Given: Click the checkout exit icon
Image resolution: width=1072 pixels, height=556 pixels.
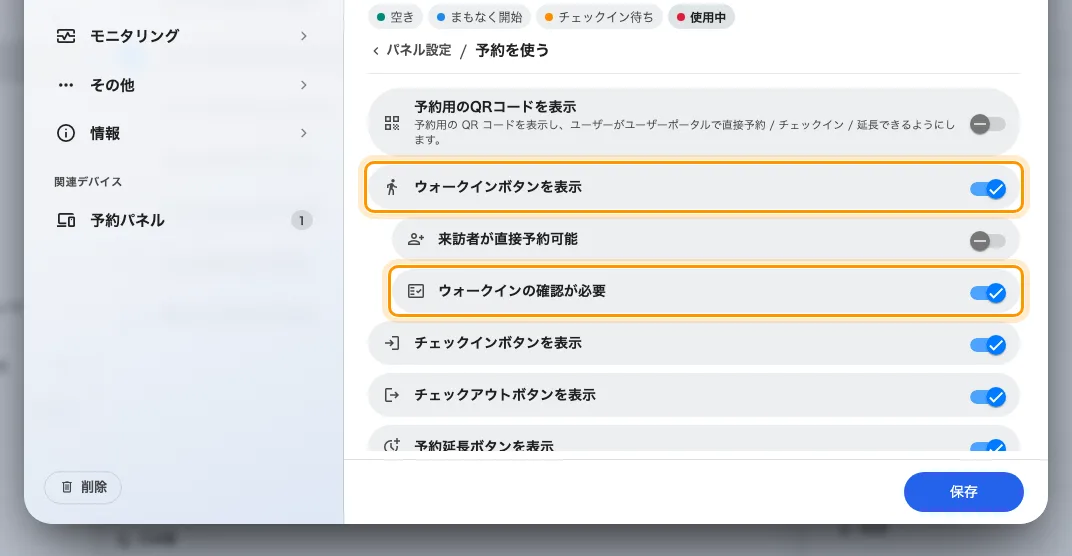Looking at the screenshot, I should coord(392,395).
